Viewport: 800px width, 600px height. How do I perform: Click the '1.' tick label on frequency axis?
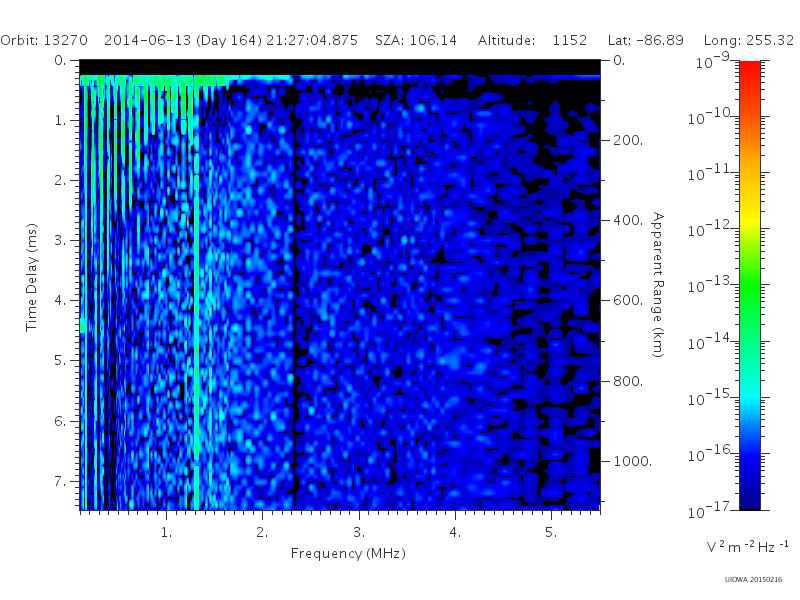coord(166,533)
